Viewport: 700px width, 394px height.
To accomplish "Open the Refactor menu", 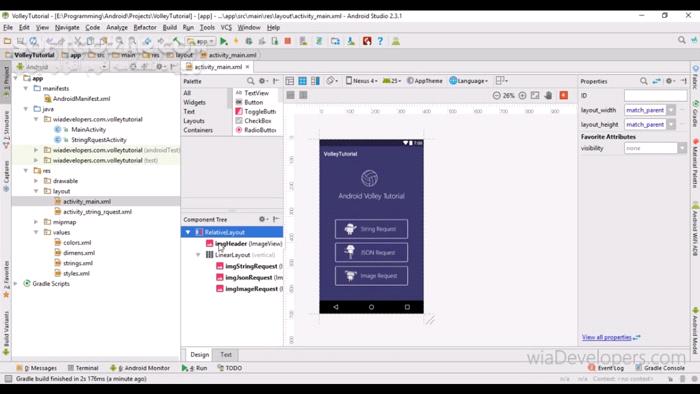I will 145,27.
